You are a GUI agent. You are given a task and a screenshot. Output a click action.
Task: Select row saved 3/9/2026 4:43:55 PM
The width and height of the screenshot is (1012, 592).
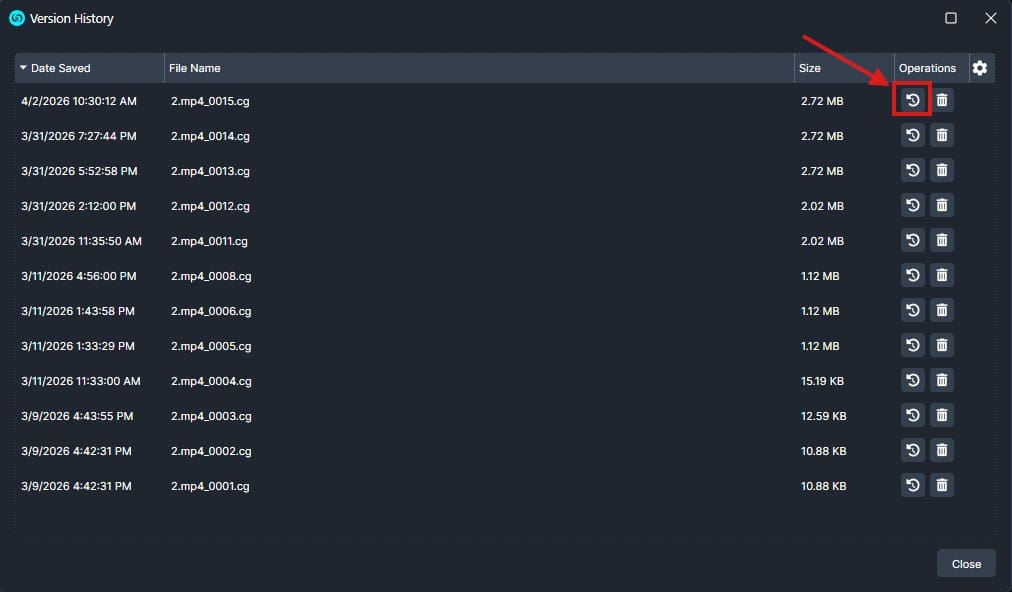coord(77,416)
